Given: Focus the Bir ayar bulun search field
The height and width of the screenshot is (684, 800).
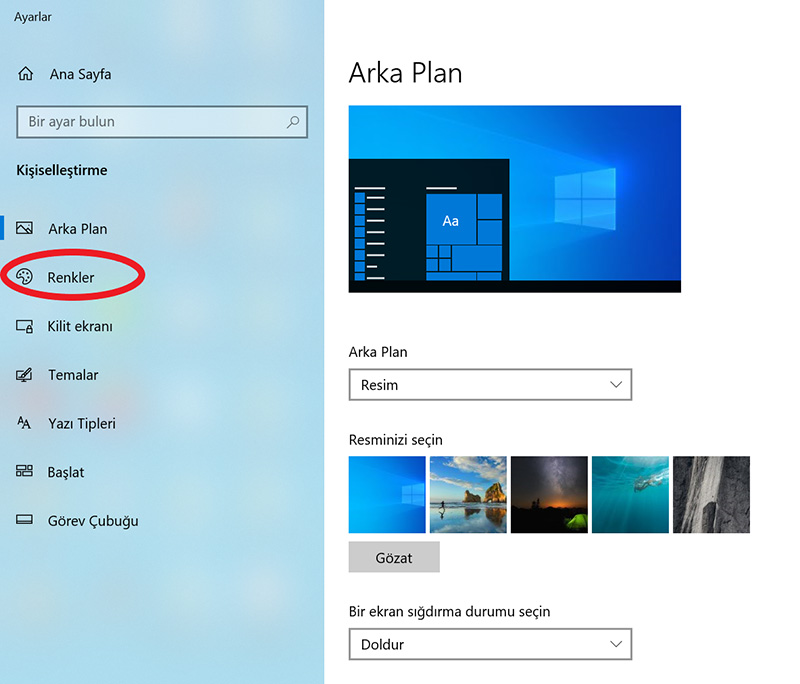Looking at the screenshot, I should (162, 122).
